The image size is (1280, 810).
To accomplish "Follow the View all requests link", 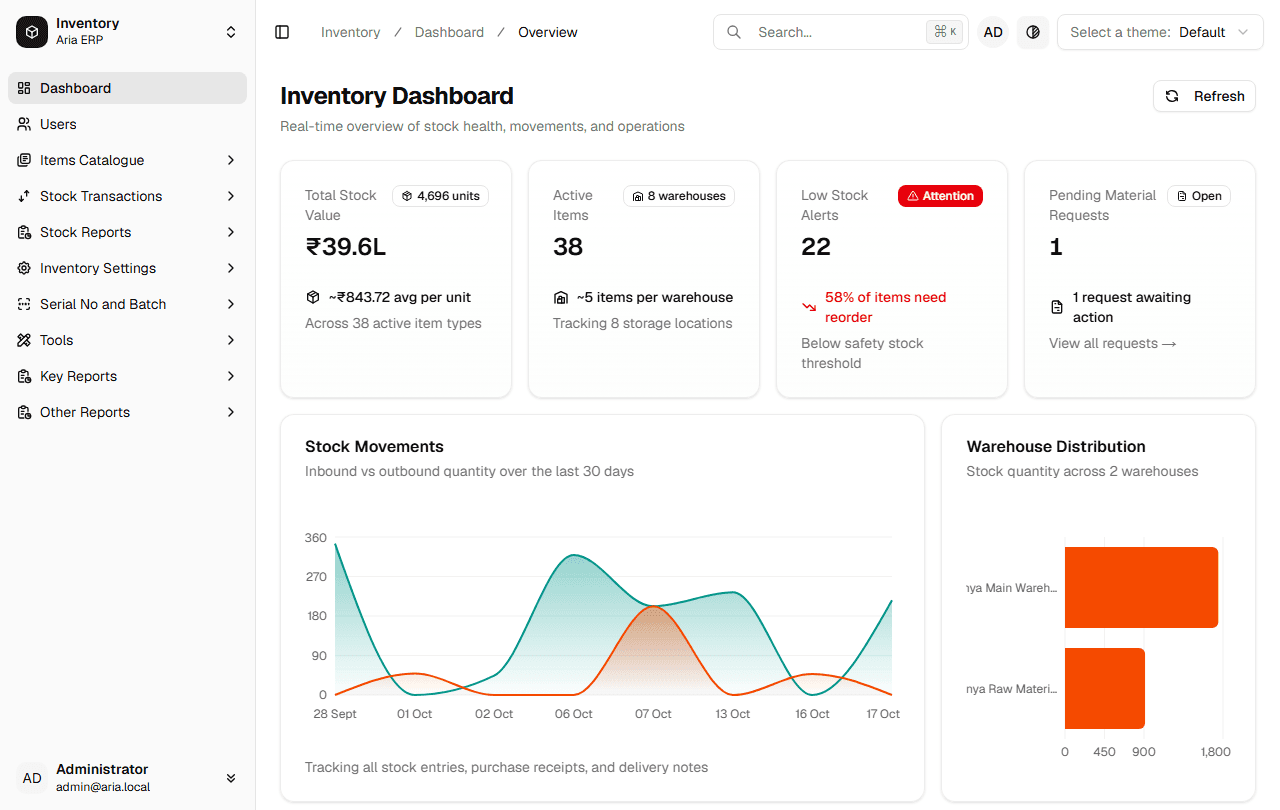I will point(1112,343).
